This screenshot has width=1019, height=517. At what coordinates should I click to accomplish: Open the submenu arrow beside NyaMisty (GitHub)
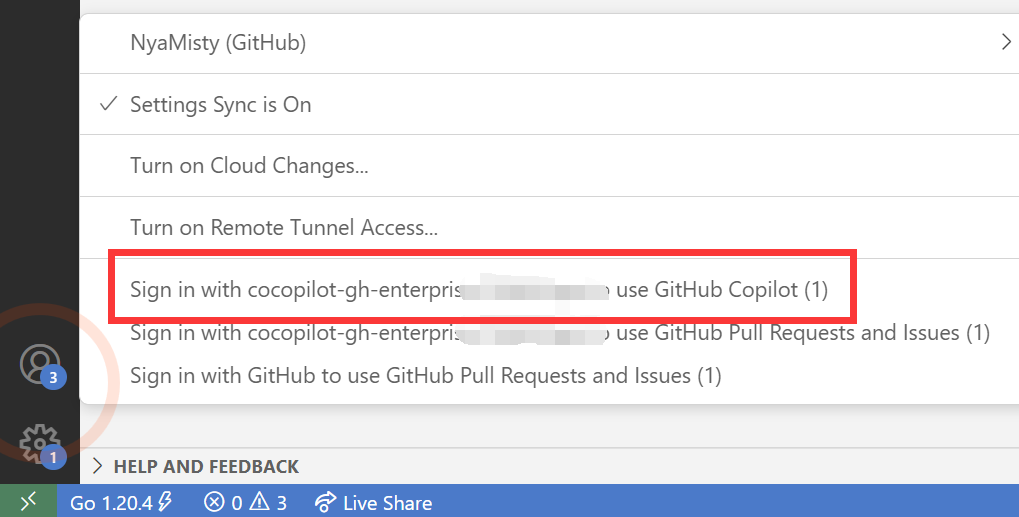(1005, 42)
